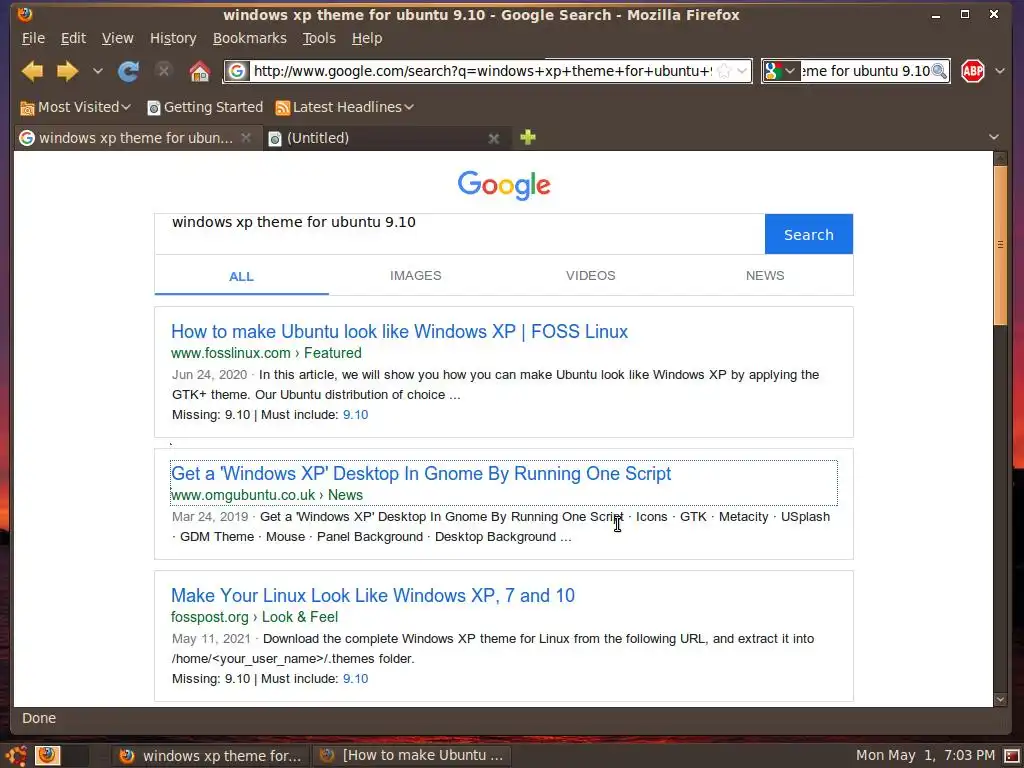The width and height of the screenshot is (1024, 768).
Task: Select the VIDEOS results tab
Action: 590,276
